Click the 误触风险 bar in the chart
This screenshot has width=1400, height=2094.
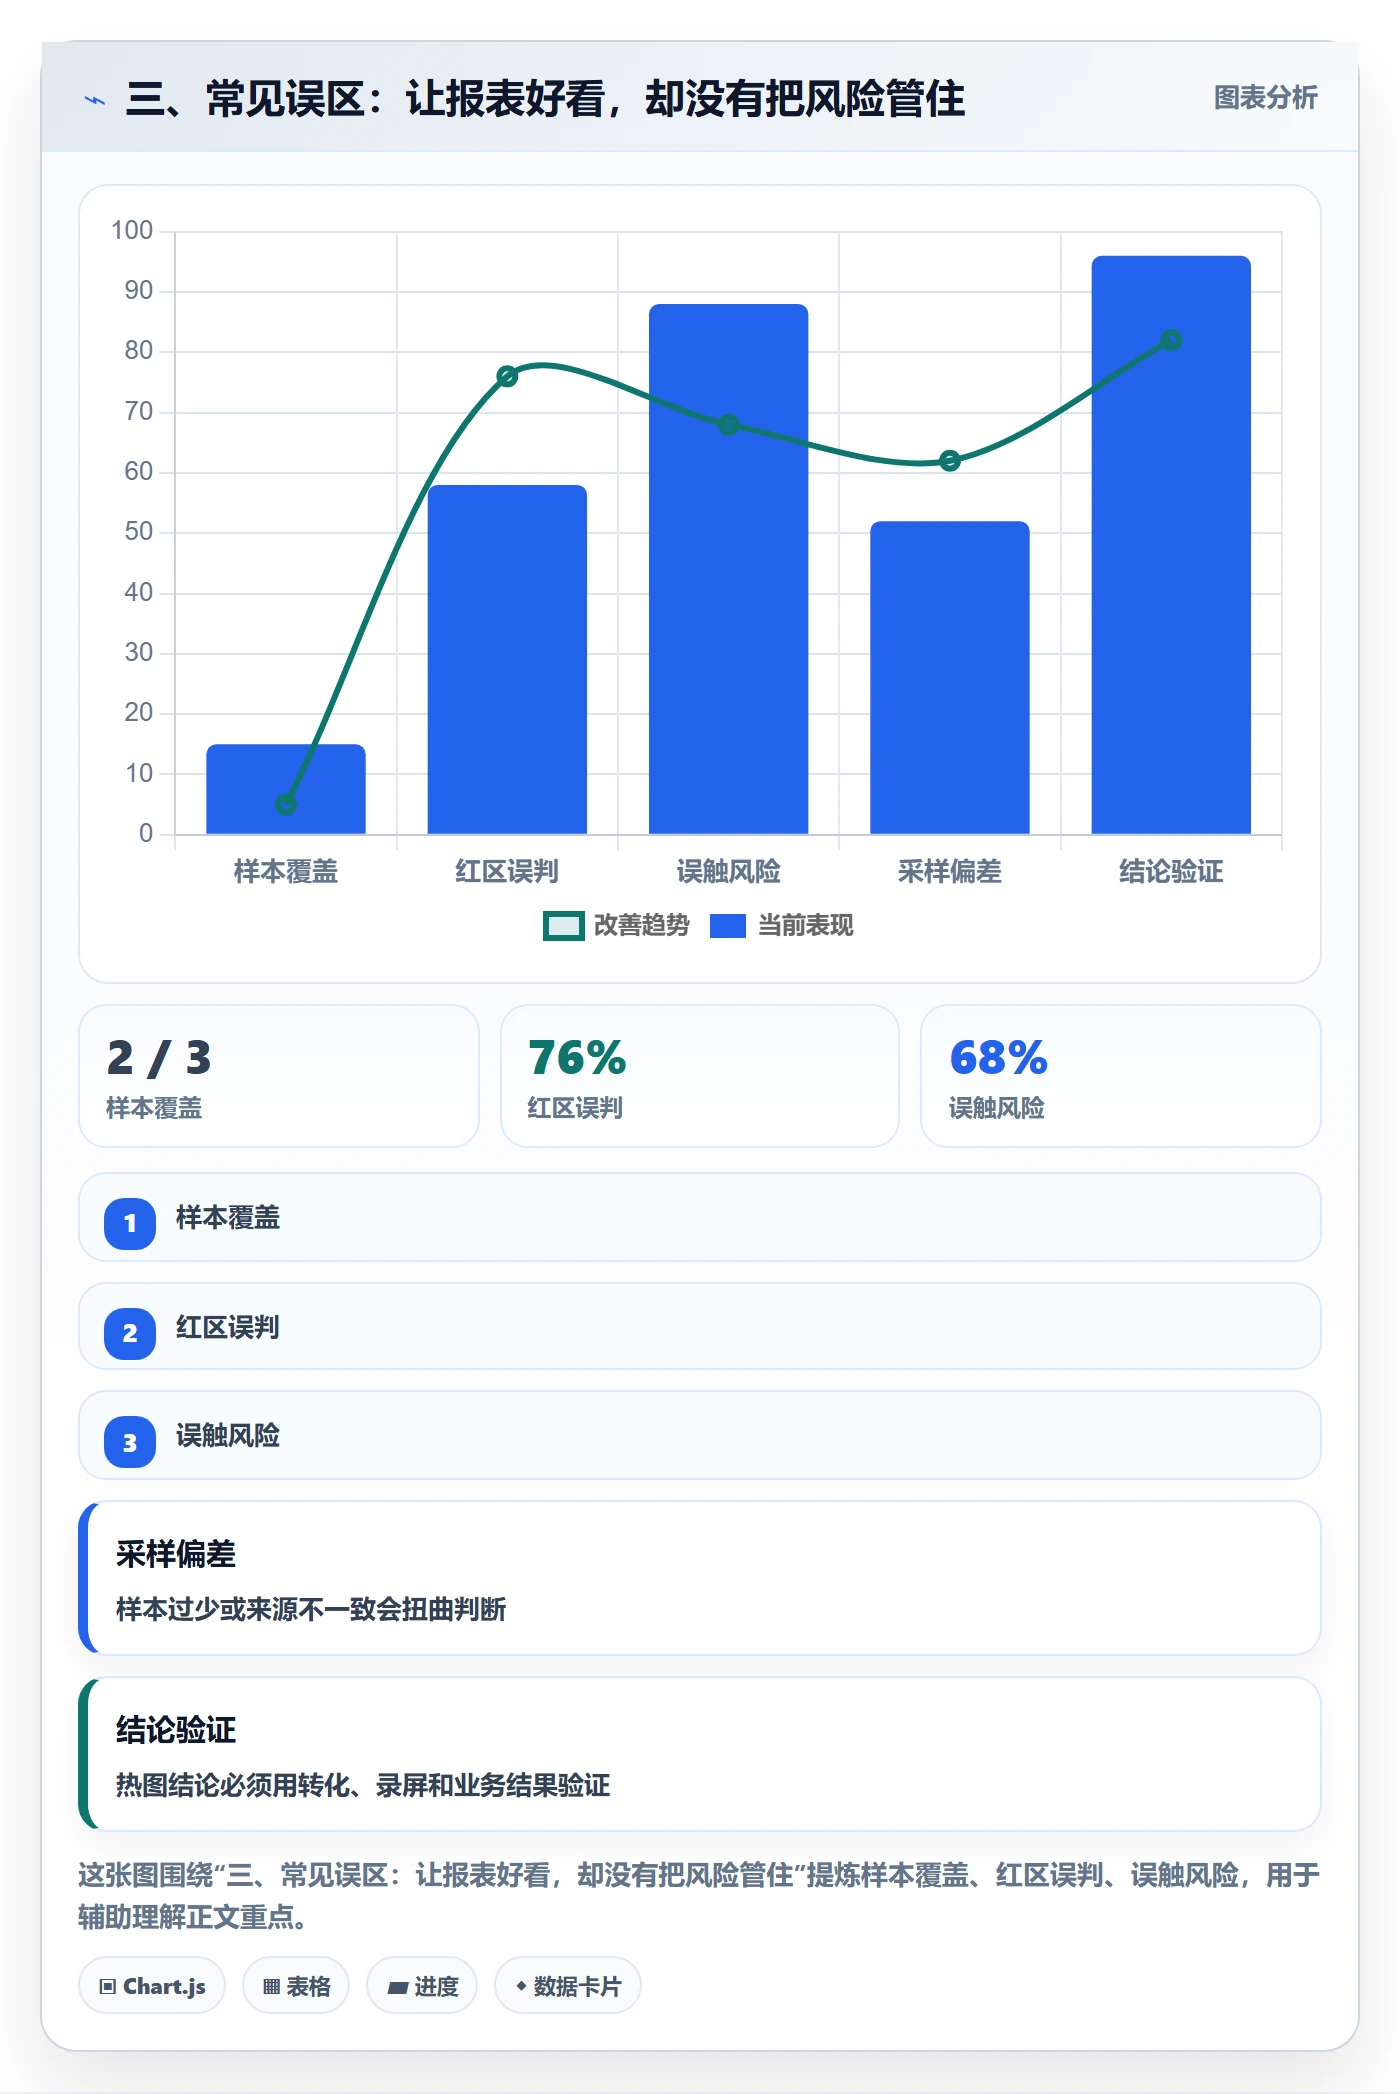(729, 569)
